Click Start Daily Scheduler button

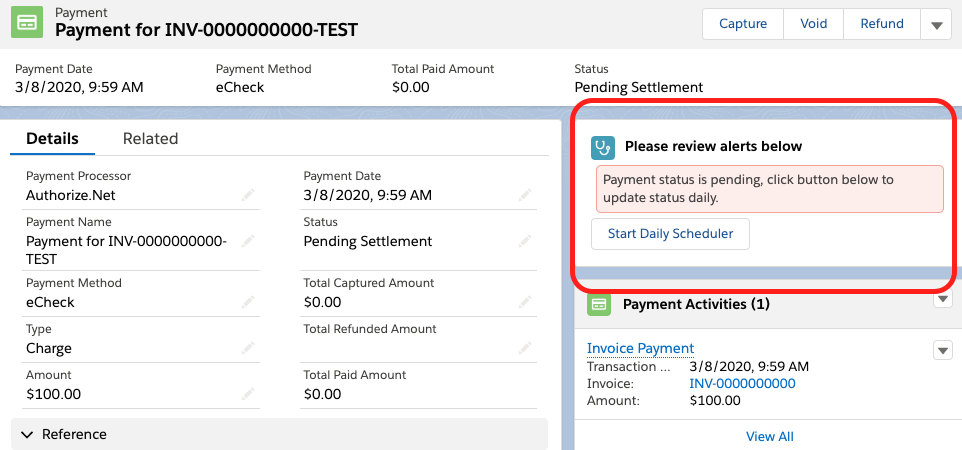(670, 234)
